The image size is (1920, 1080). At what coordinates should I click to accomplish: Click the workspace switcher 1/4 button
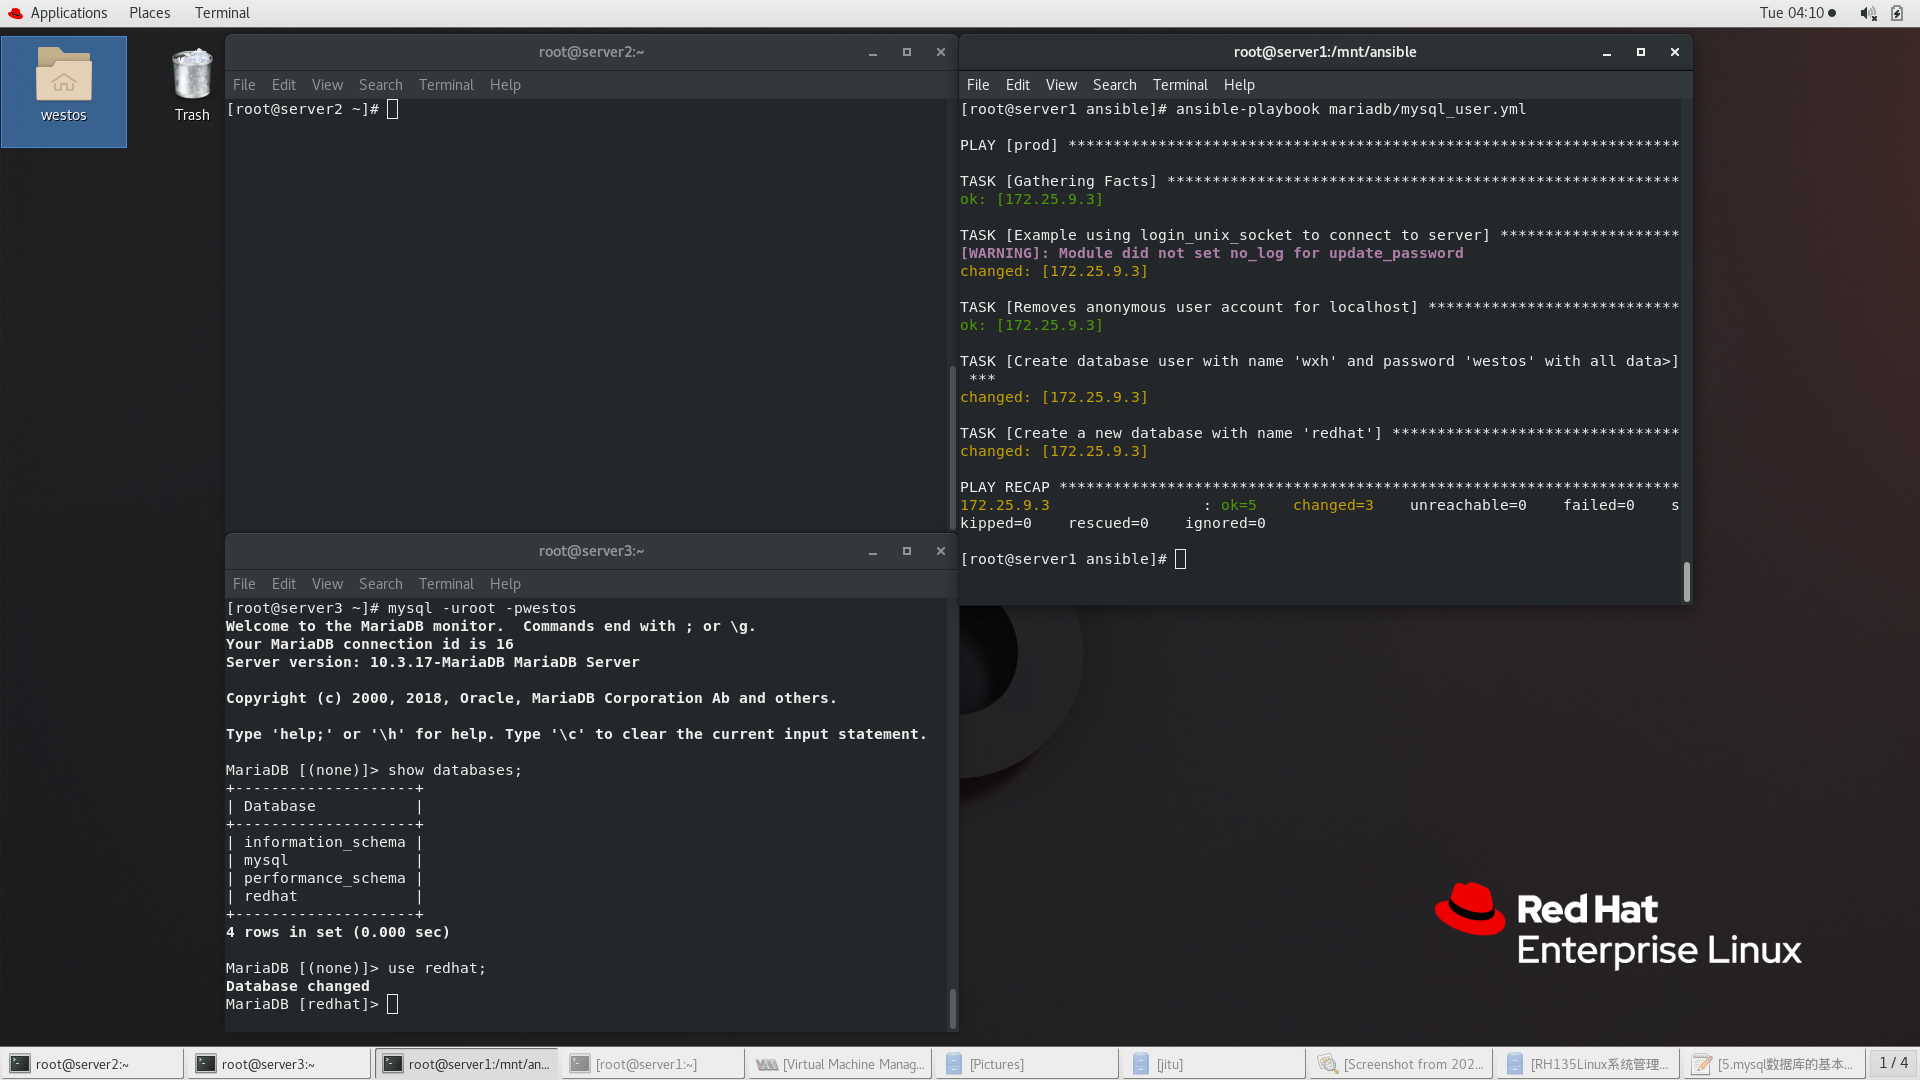[x=1893, y=1063]
